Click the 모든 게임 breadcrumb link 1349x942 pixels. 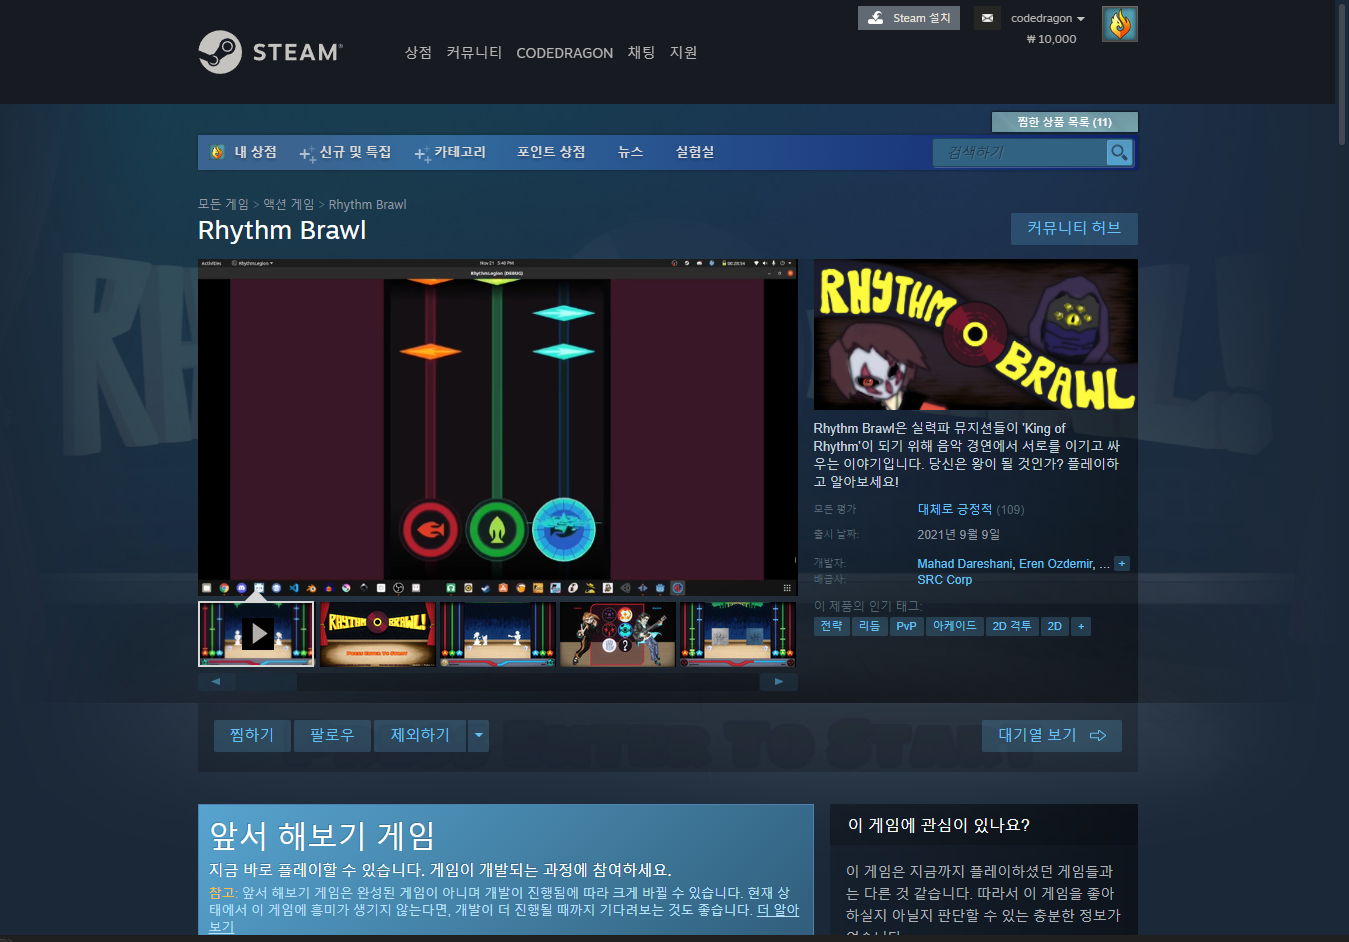point(223,204)
